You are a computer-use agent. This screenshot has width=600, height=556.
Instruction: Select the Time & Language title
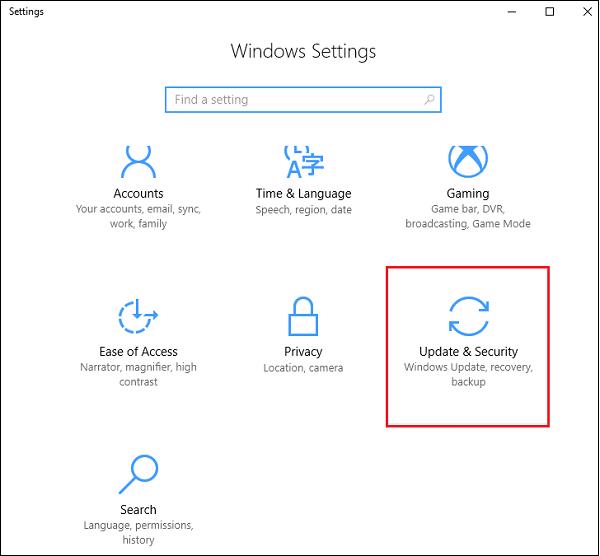[303, 194]
